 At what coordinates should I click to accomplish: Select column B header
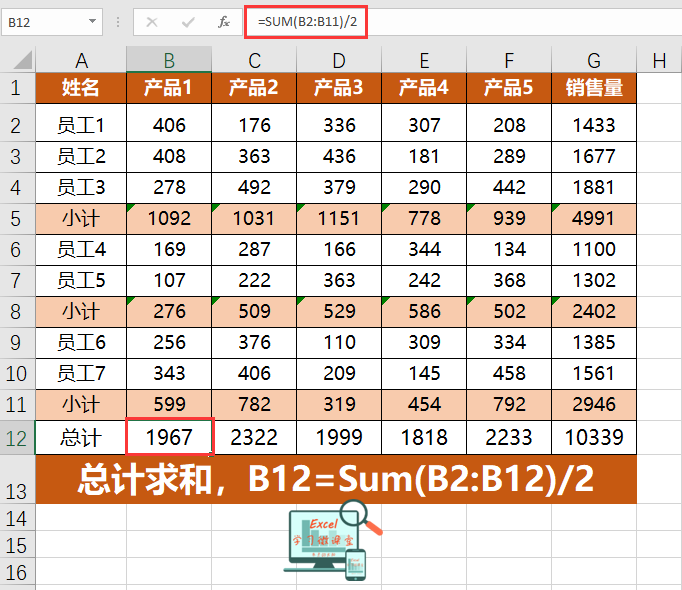(169, 60)
